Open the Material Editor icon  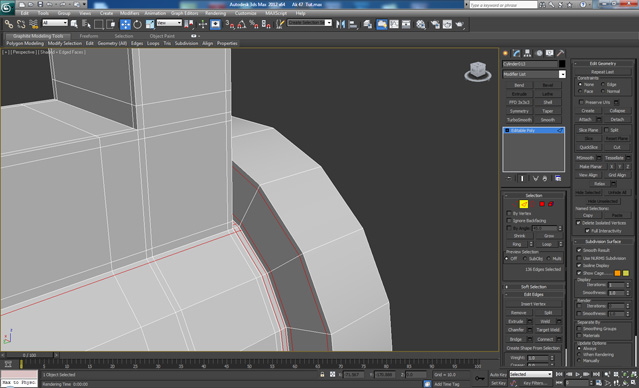pos(421,24)
